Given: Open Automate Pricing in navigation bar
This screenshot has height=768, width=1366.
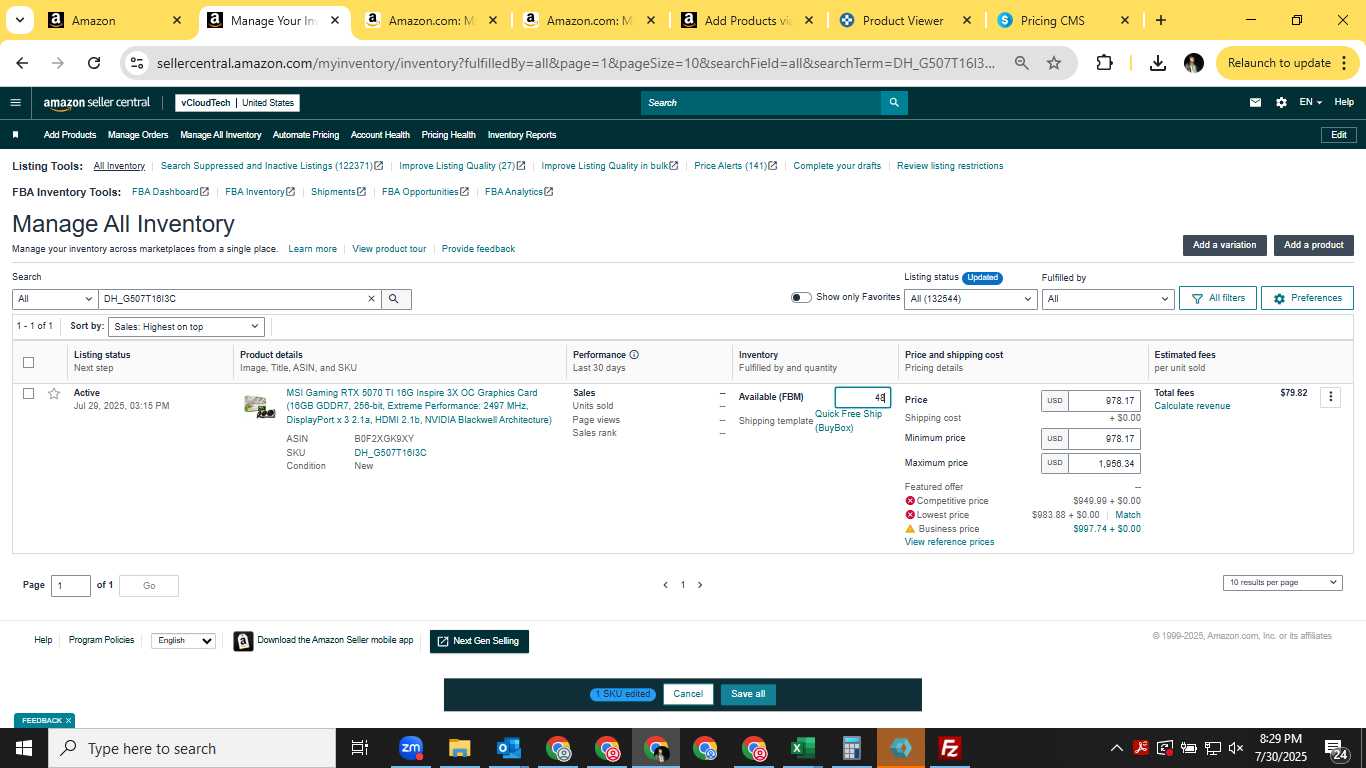Looking at the screenshot, I should click(x=306, y=135).
